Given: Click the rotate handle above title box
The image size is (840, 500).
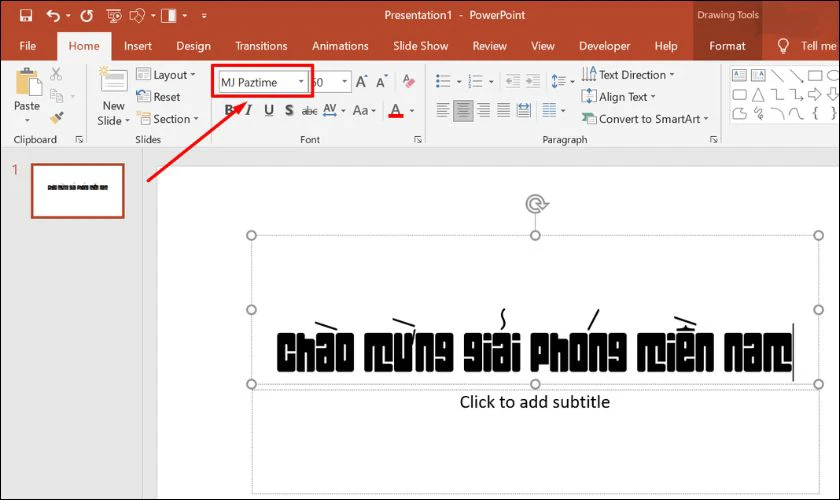Looking at the screenshot, I should click(x=536, y=204).
